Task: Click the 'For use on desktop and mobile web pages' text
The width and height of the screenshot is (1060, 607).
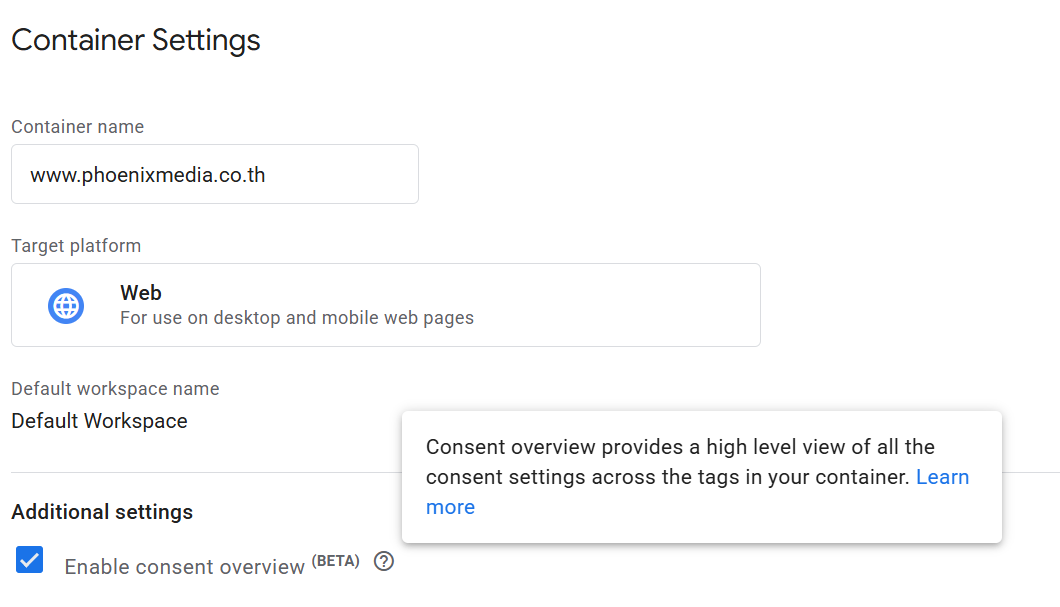Action: pos(297,318)
